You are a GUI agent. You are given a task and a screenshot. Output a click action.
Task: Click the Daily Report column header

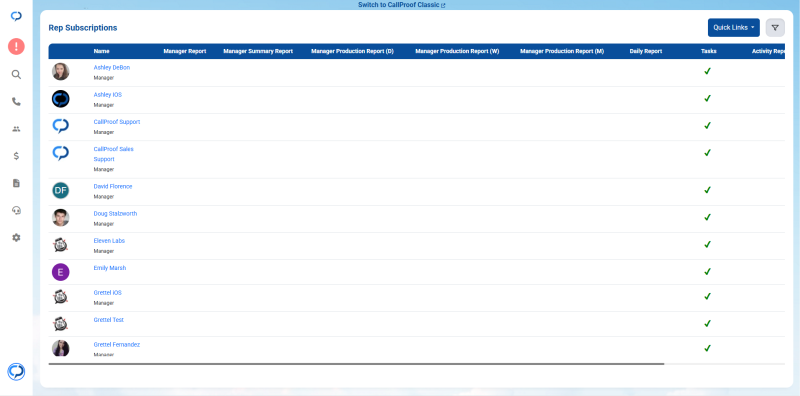[646, 52]
